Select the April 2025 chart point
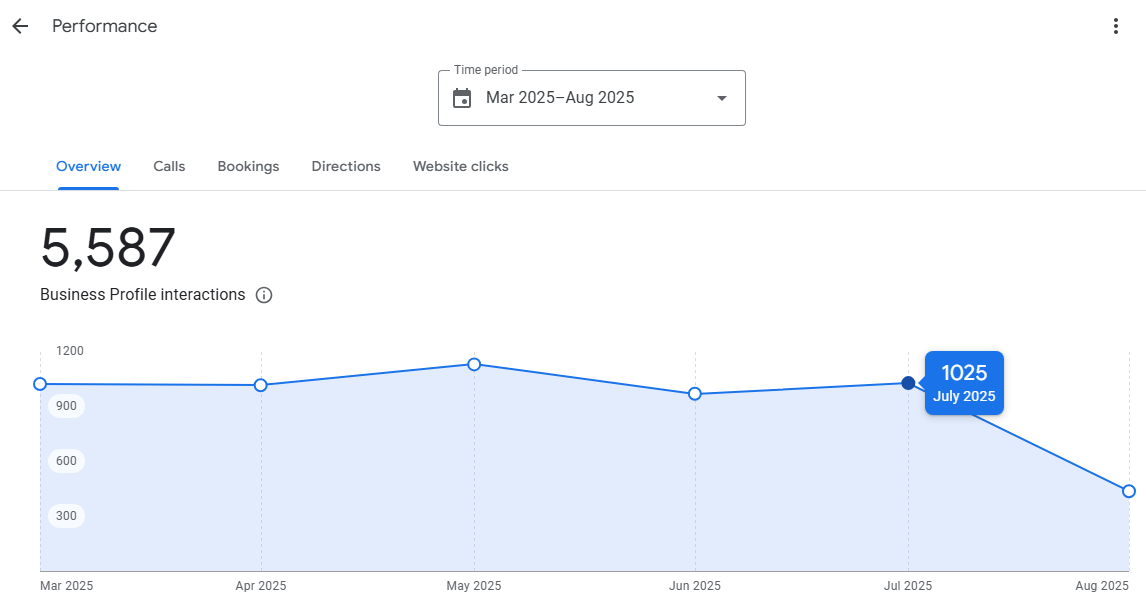The width and height of the screenshot is (1146, 601). 261,385
